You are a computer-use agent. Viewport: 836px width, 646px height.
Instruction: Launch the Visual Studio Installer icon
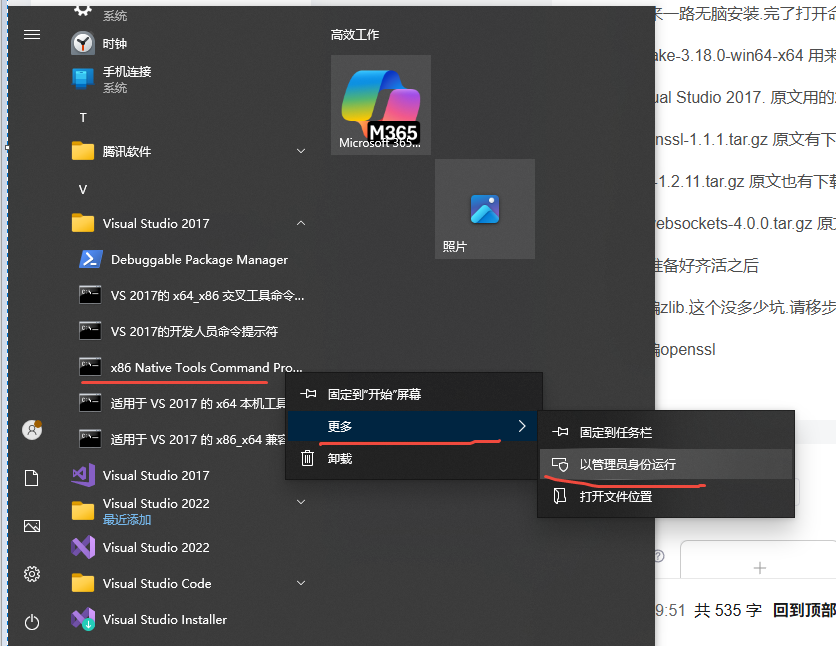tap(83, 619)
